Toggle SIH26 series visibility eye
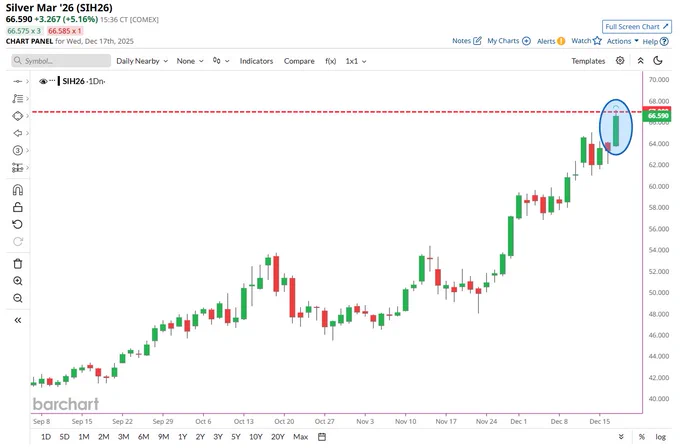This screenshot has width=680, height=448. (42, 81)
